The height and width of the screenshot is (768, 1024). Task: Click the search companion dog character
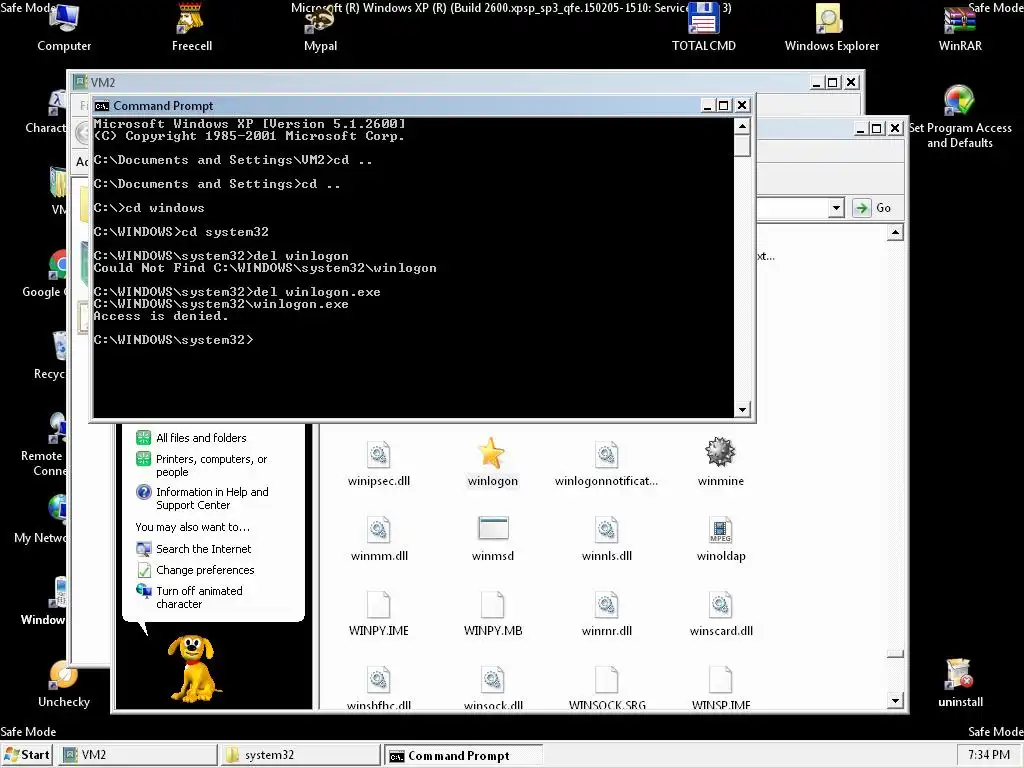point(193,668)
